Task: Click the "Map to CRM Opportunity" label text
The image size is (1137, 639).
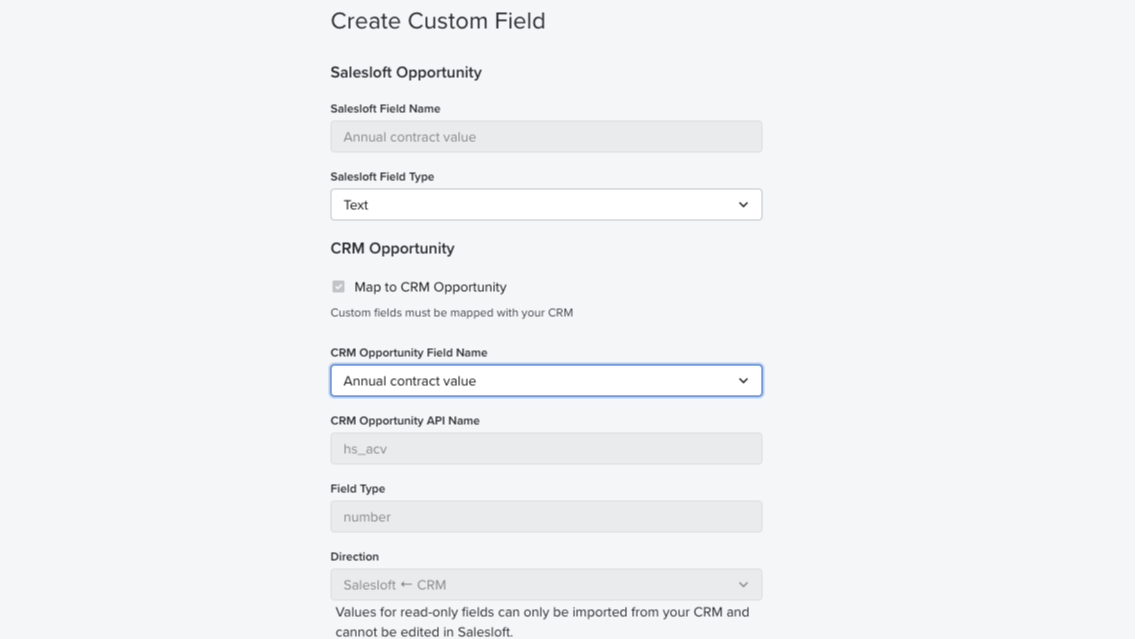Action: pyautogui.click(x=430, y=287)
